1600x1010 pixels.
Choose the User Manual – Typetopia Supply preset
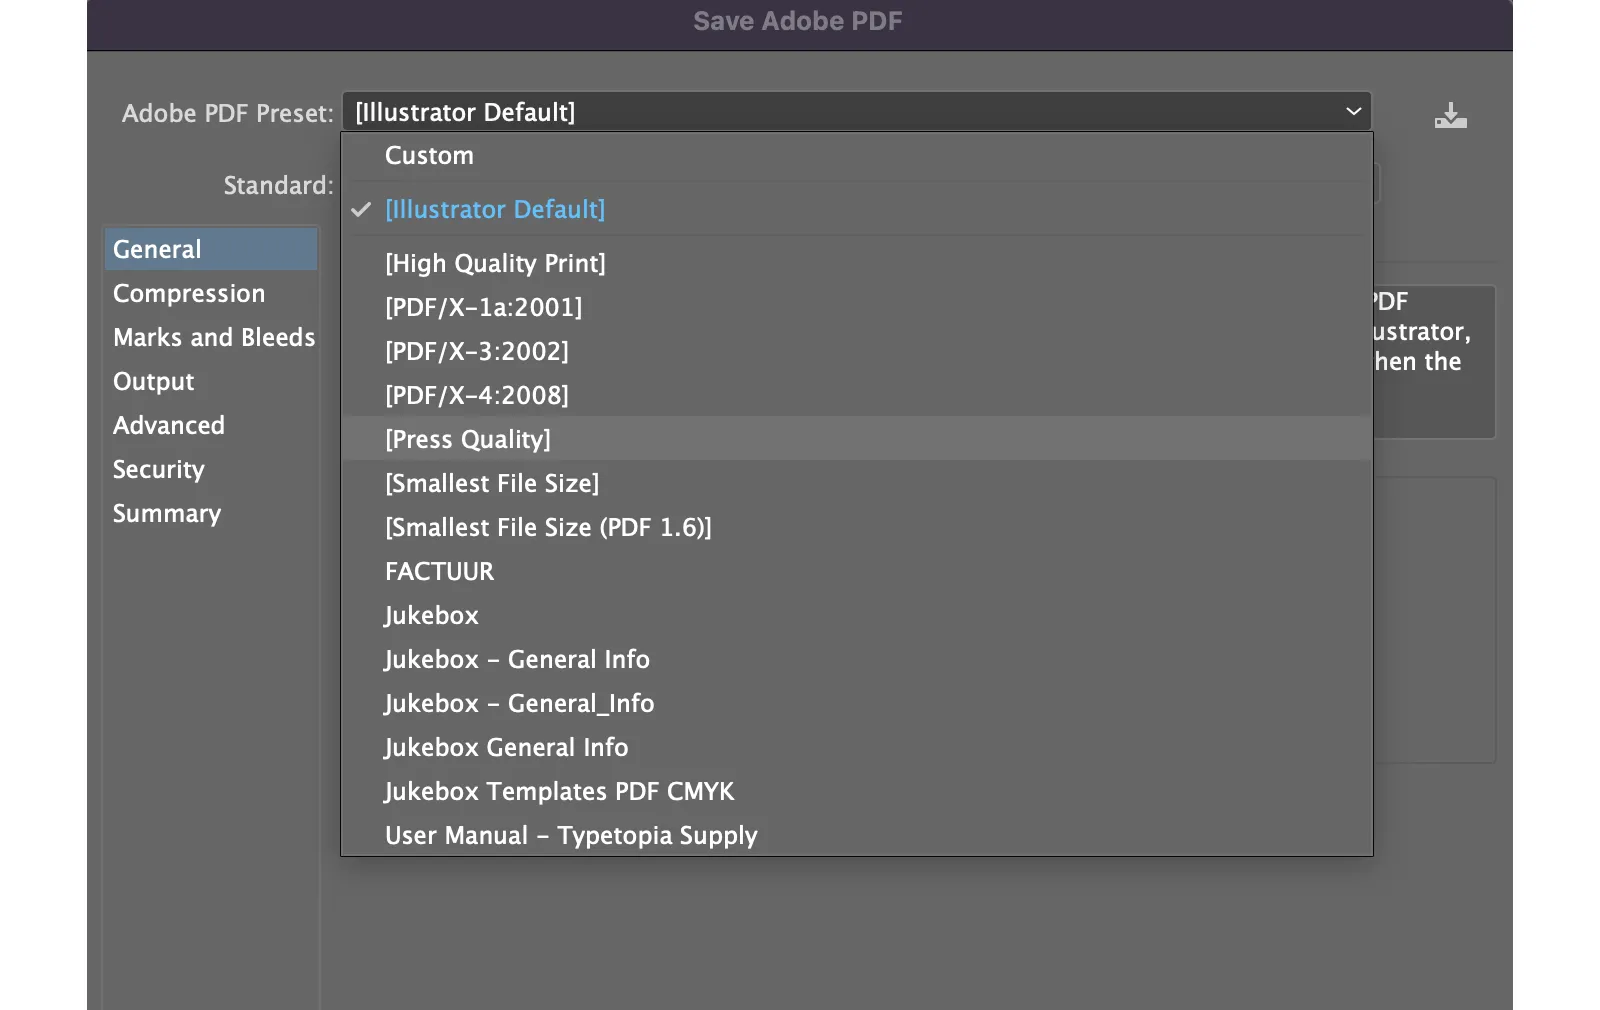pos(570,835)
